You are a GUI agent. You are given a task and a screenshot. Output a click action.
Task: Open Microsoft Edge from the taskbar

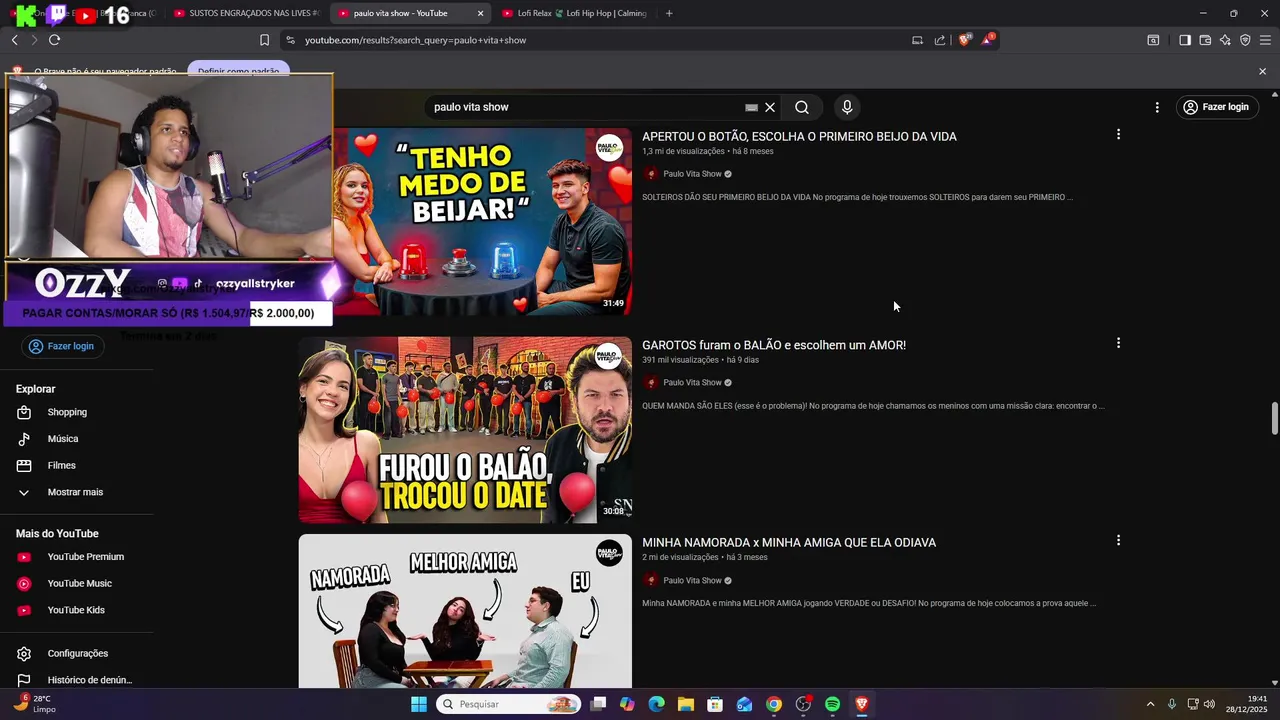(x=656, y=704)
